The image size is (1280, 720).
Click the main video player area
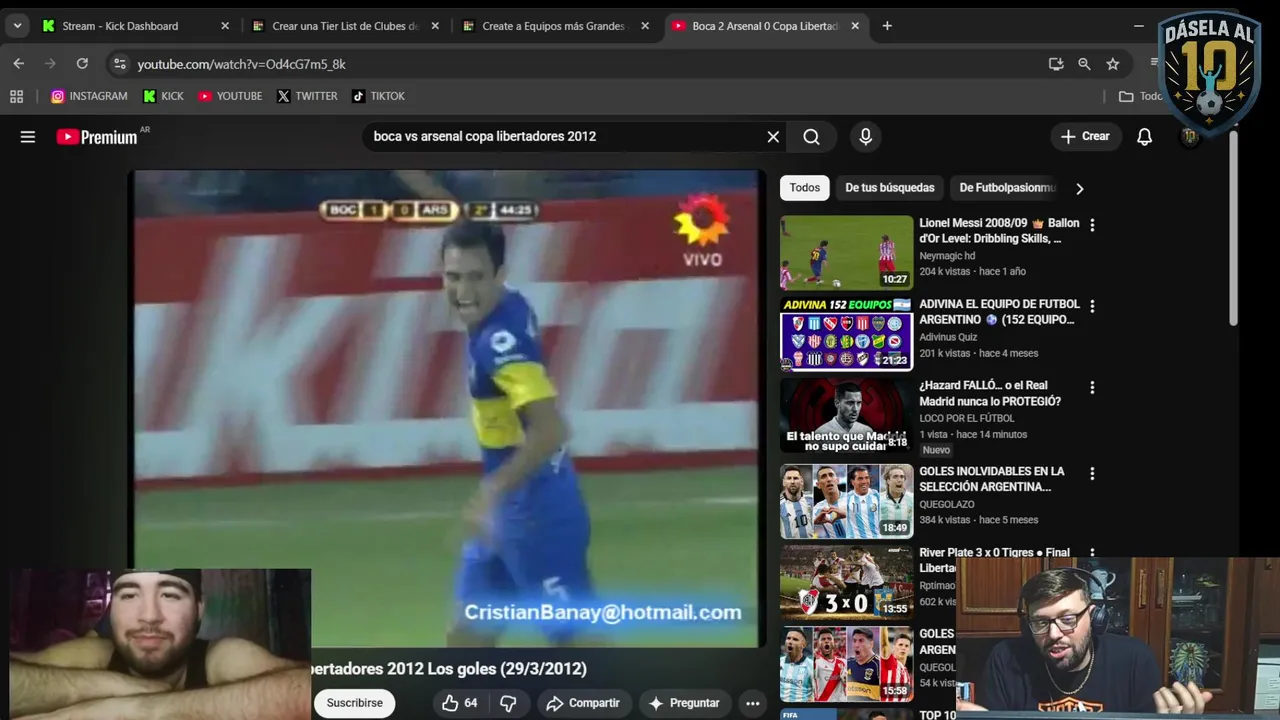(x=447, y=408)
